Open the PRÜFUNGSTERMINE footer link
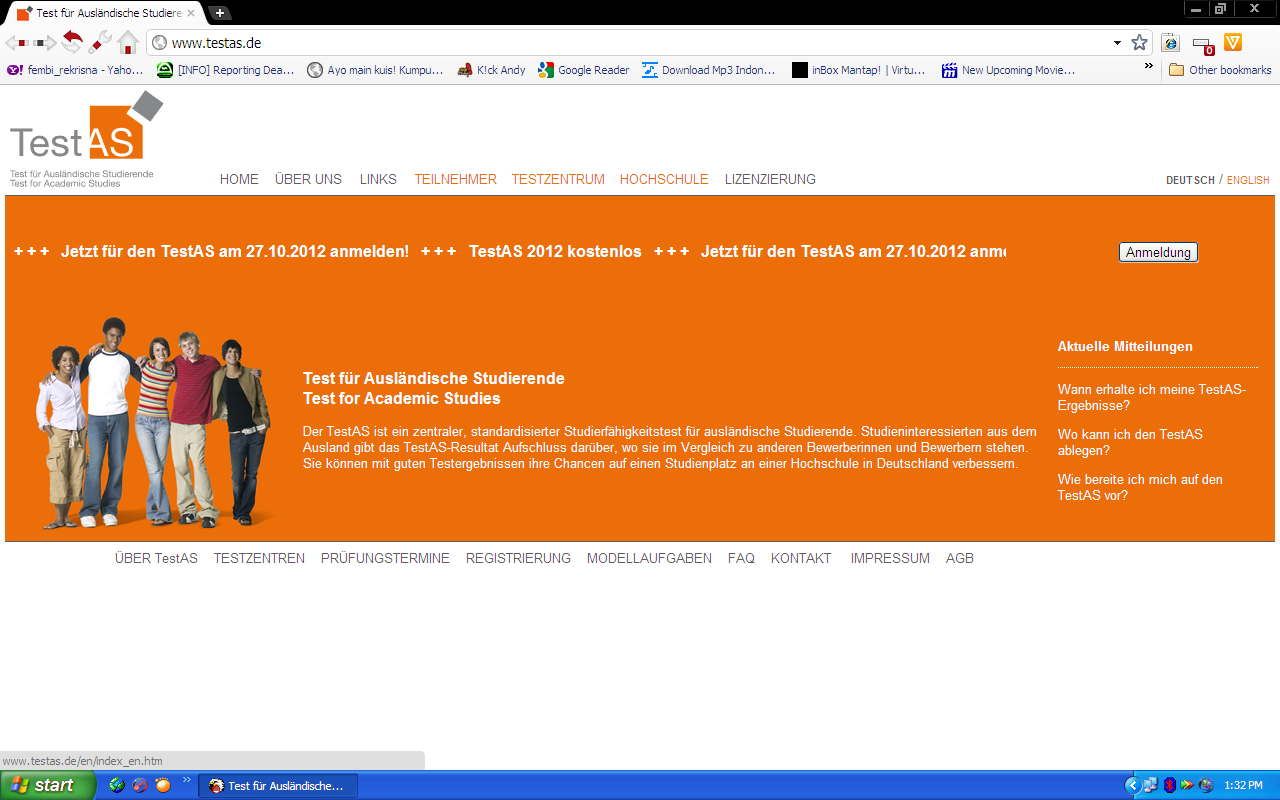 point(385,559)
